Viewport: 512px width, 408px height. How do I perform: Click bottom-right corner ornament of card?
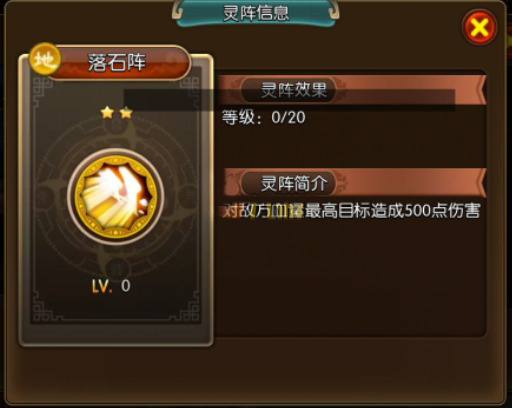(190, 311)
